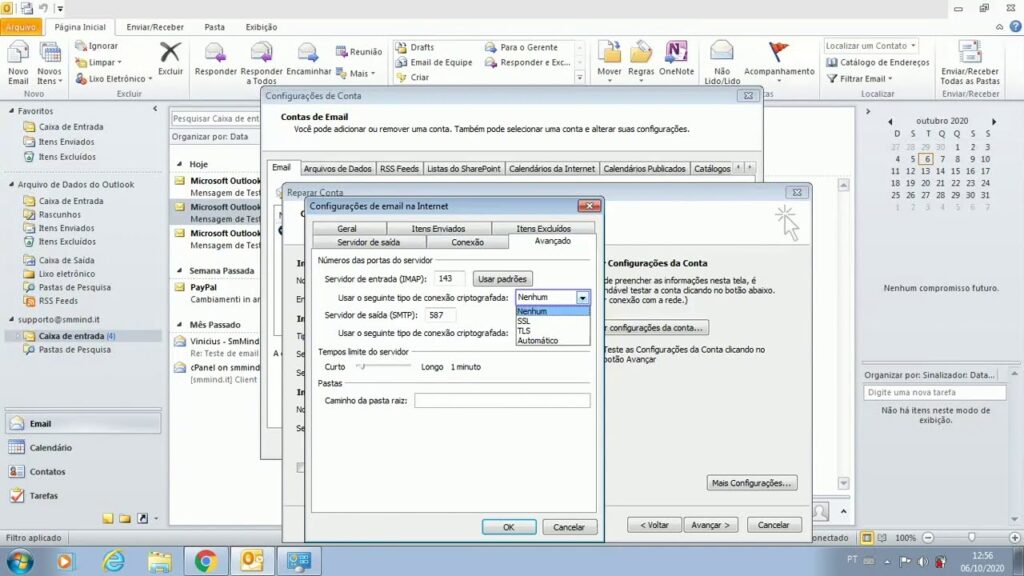Open Novos Itens ribbon icon
1024x576 pixels.
[x=50, y=62]
